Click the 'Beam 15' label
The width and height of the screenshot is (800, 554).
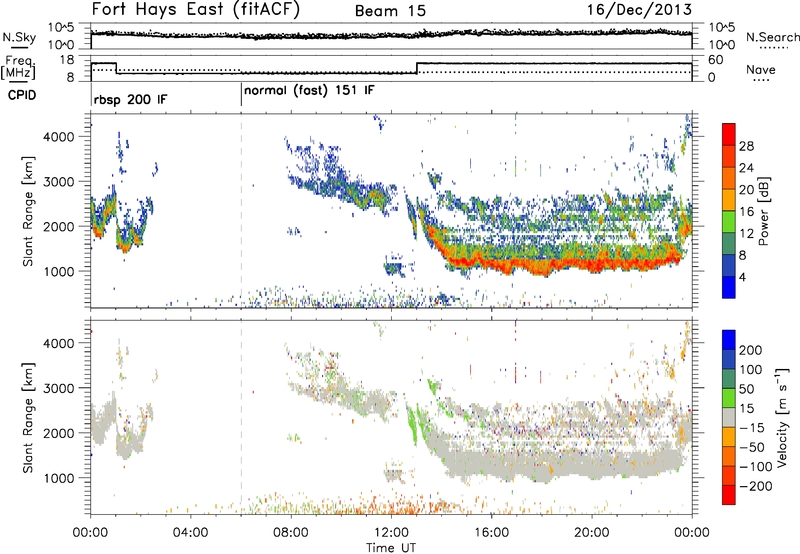click(390, 11)
